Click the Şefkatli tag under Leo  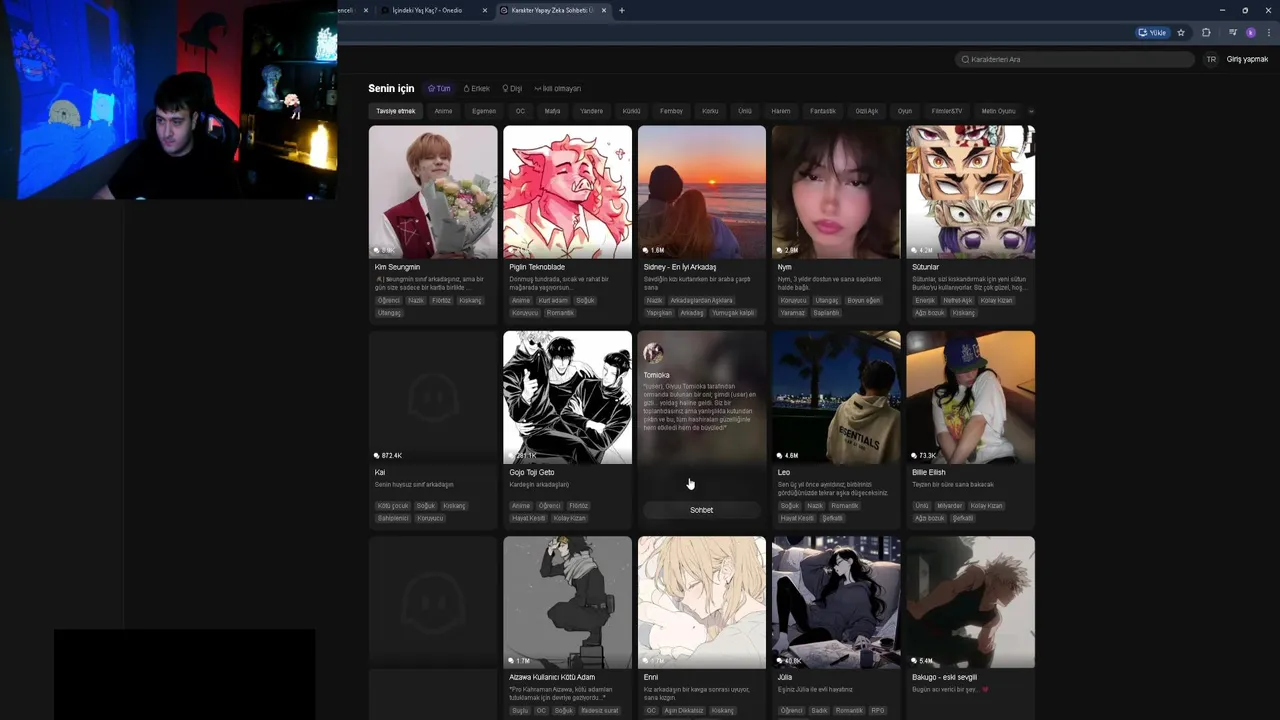click(832, 518)
